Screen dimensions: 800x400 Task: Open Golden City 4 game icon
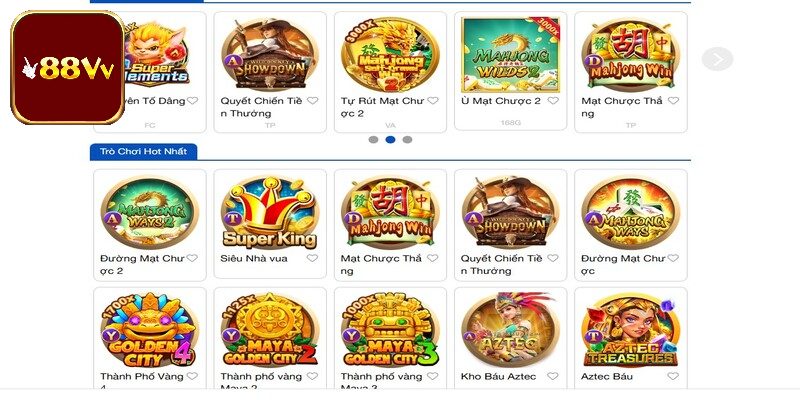[x=149, y=330]
